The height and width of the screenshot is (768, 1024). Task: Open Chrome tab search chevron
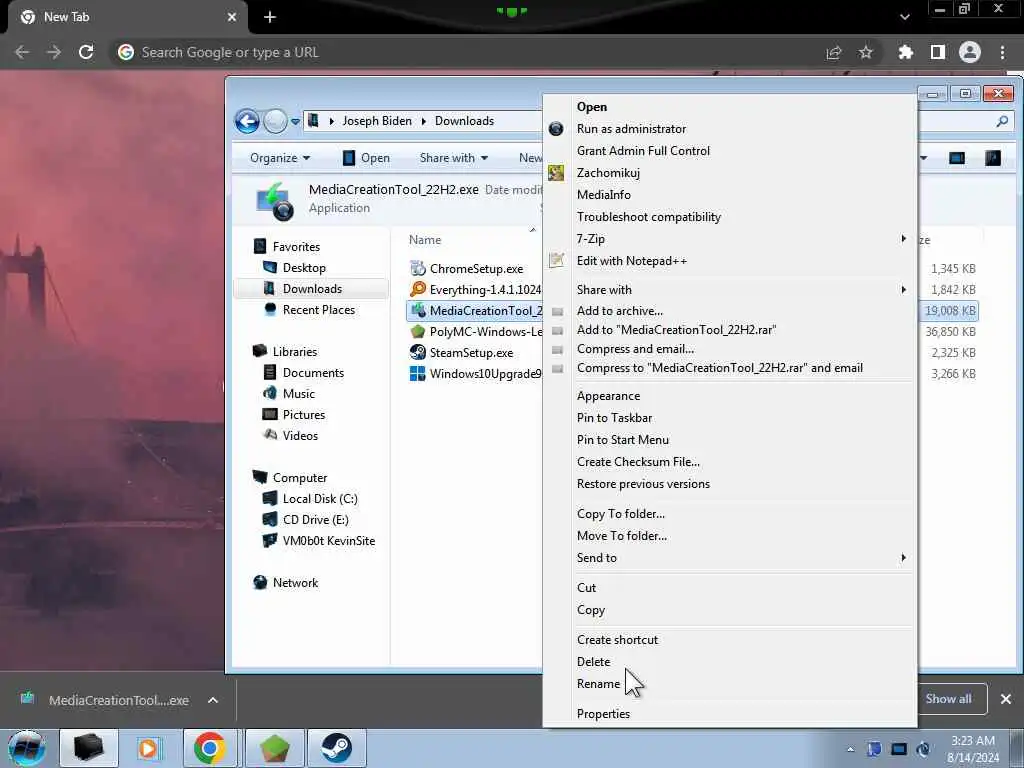coord(904,17)
